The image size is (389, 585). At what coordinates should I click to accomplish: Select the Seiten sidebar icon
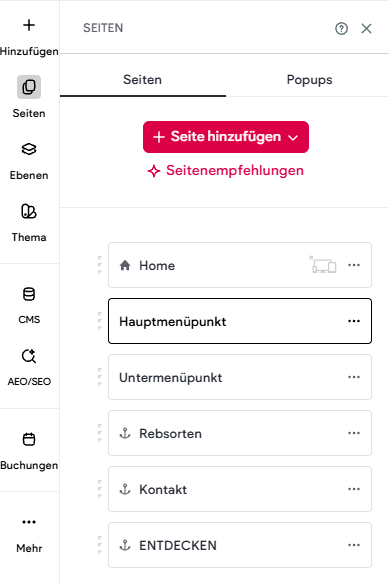click(x=29, y=87)
